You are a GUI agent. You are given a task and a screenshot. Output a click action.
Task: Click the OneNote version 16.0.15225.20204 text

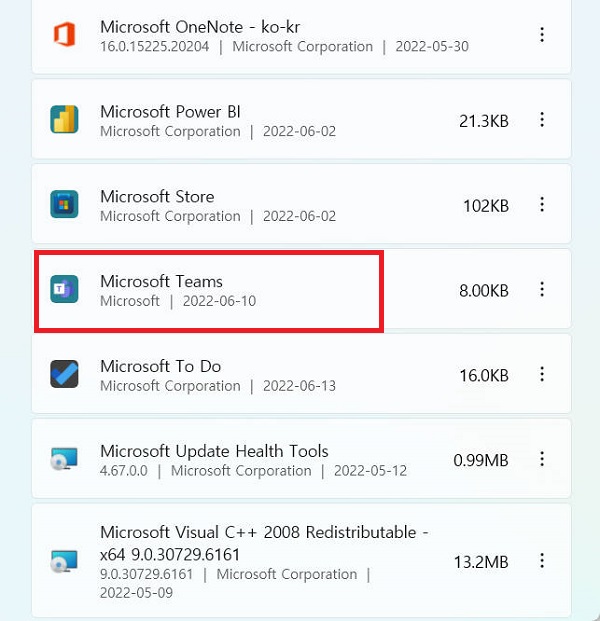pyautogui.click(x=154, y=46)
